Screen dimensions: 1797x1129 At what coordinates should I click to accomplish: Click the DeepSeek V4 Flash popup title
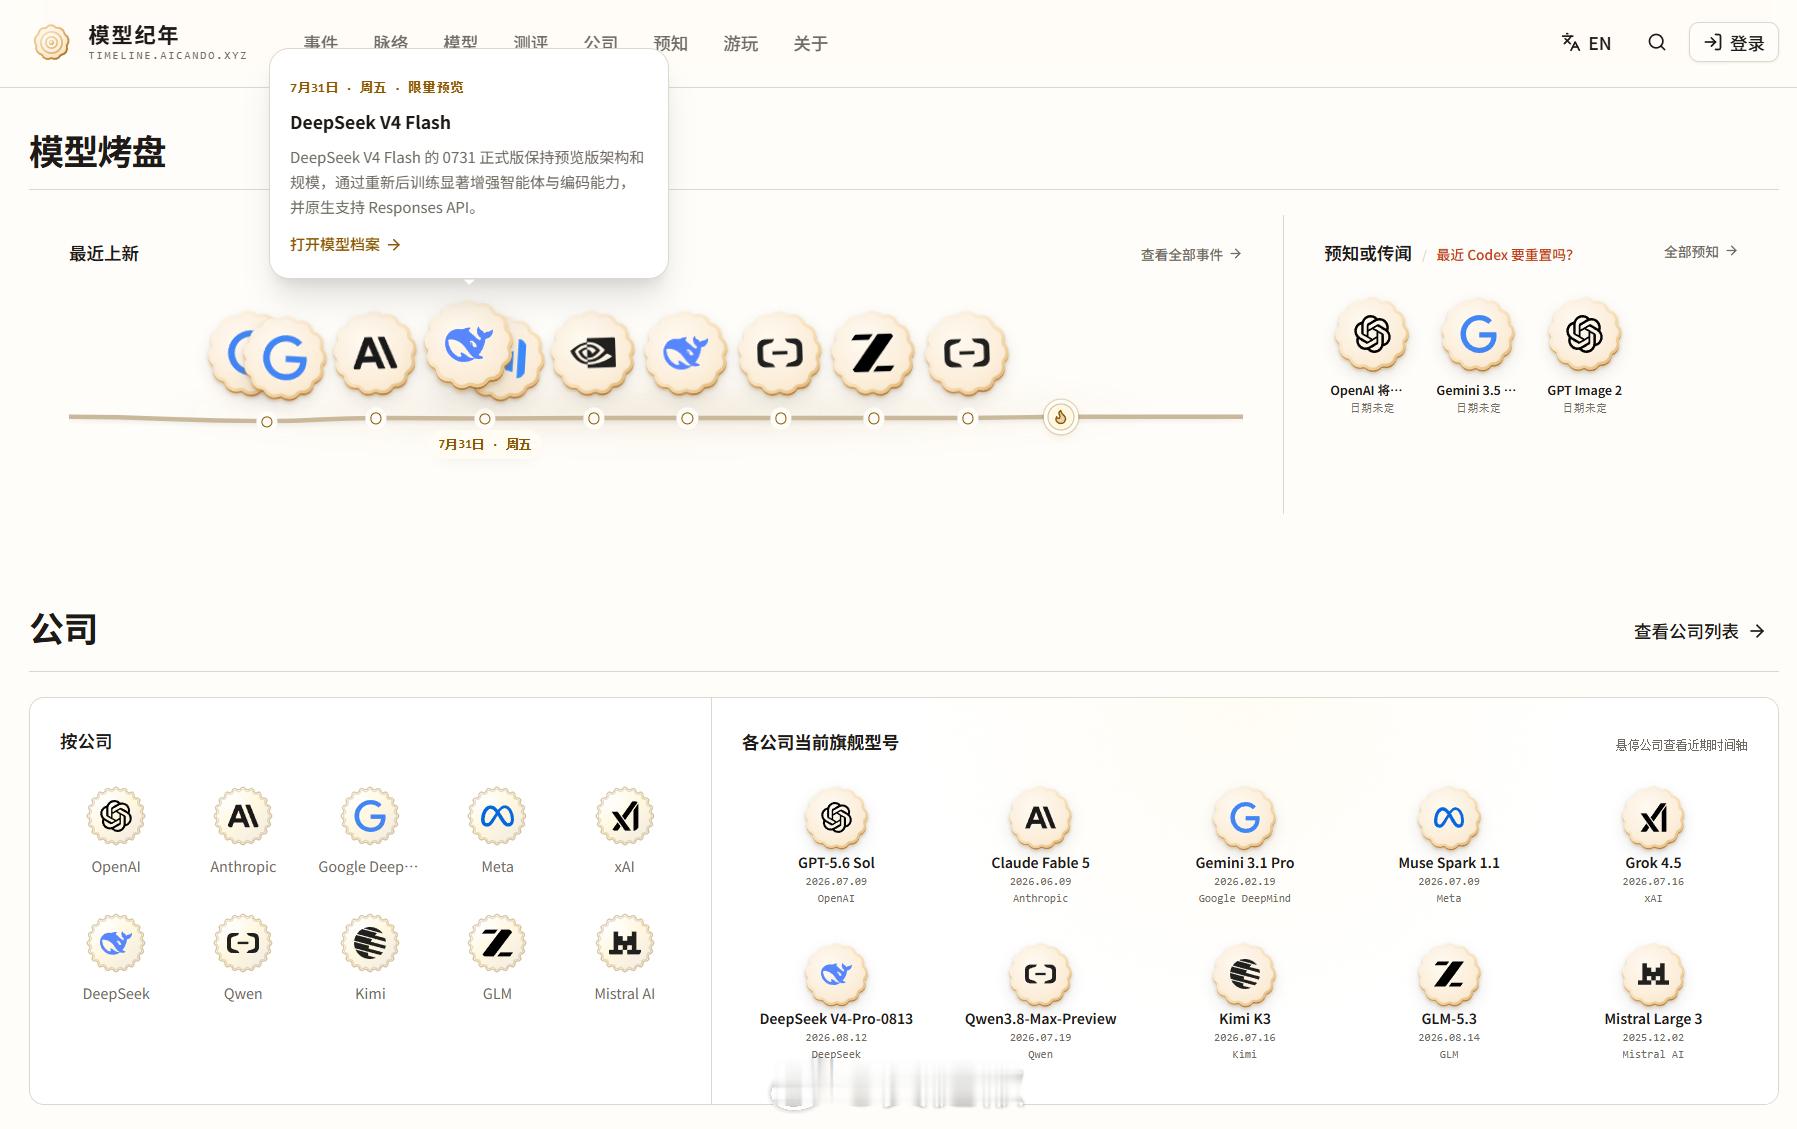click(370, 123)
